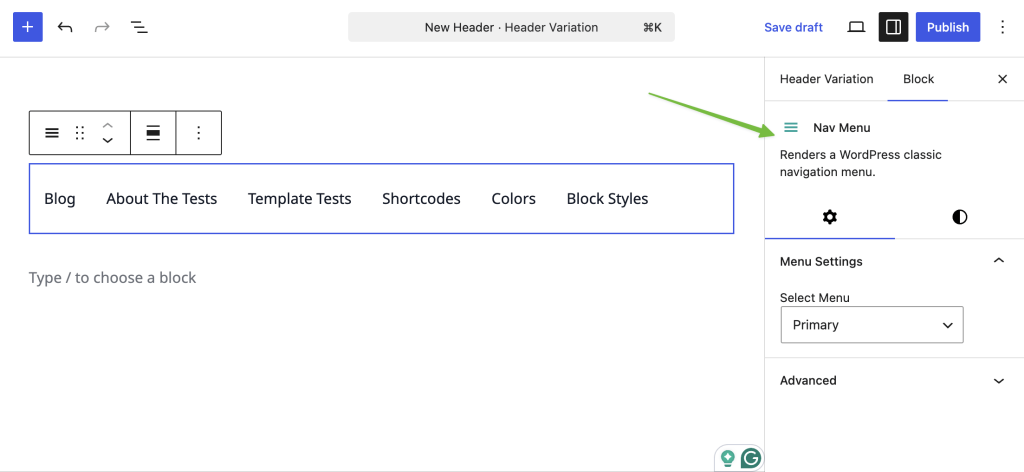Image resolution: width=1024 pixels, height=472 pixels.
Task: Click the Grammarly lightbulb suggestion icon
Action: (x=728, y=458)
